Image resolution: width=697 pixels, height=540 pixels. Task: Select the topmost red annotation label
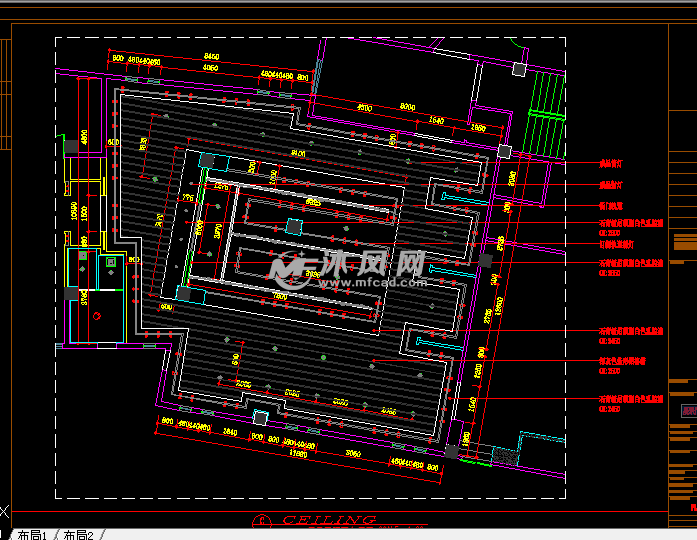608,161
